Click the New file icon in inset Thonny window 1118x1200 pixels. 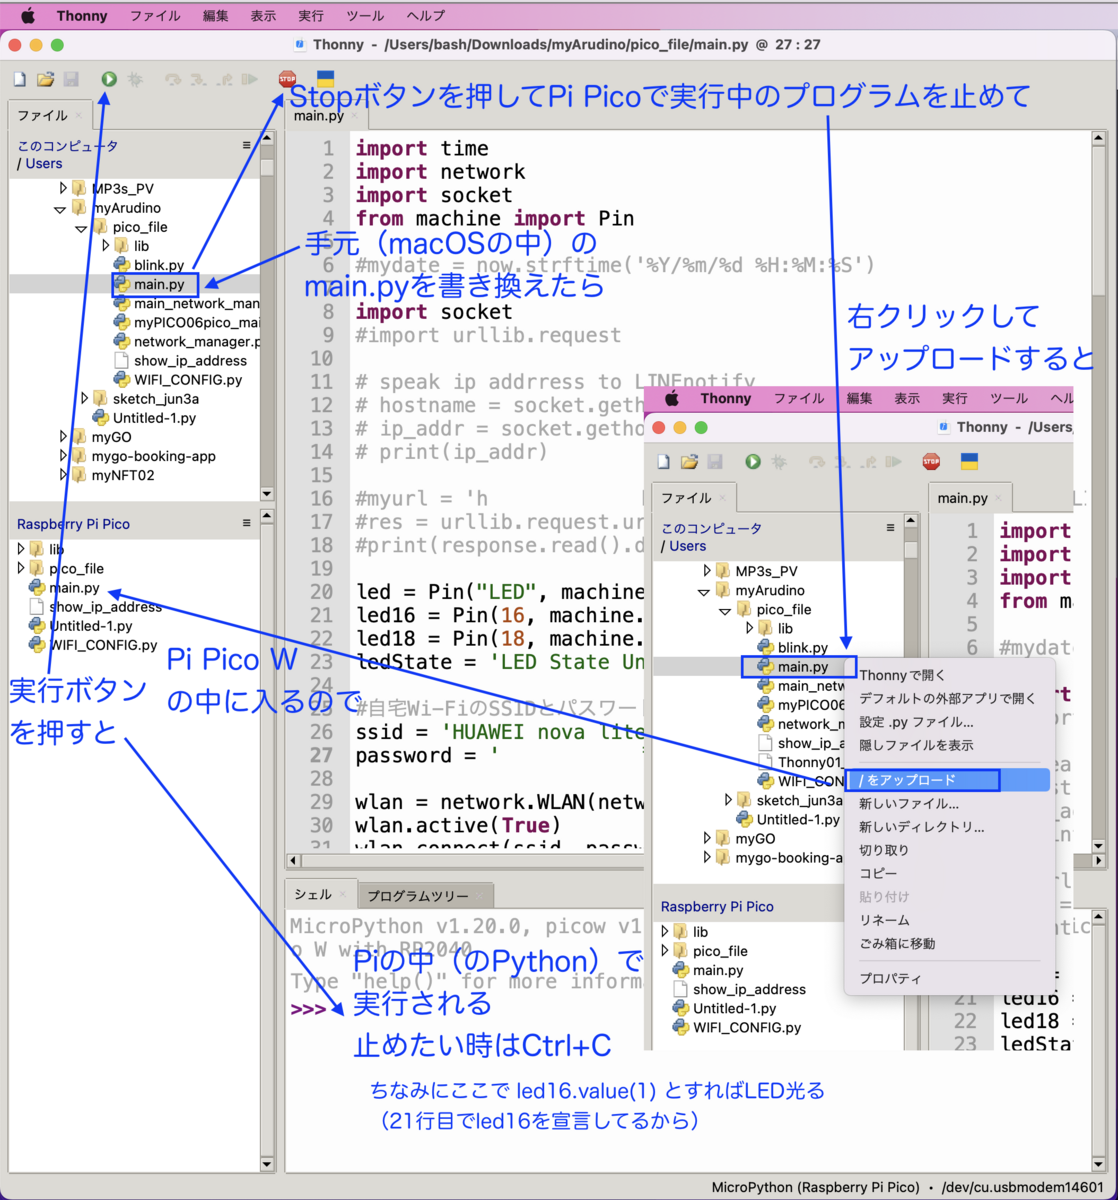tap(665, 461)
